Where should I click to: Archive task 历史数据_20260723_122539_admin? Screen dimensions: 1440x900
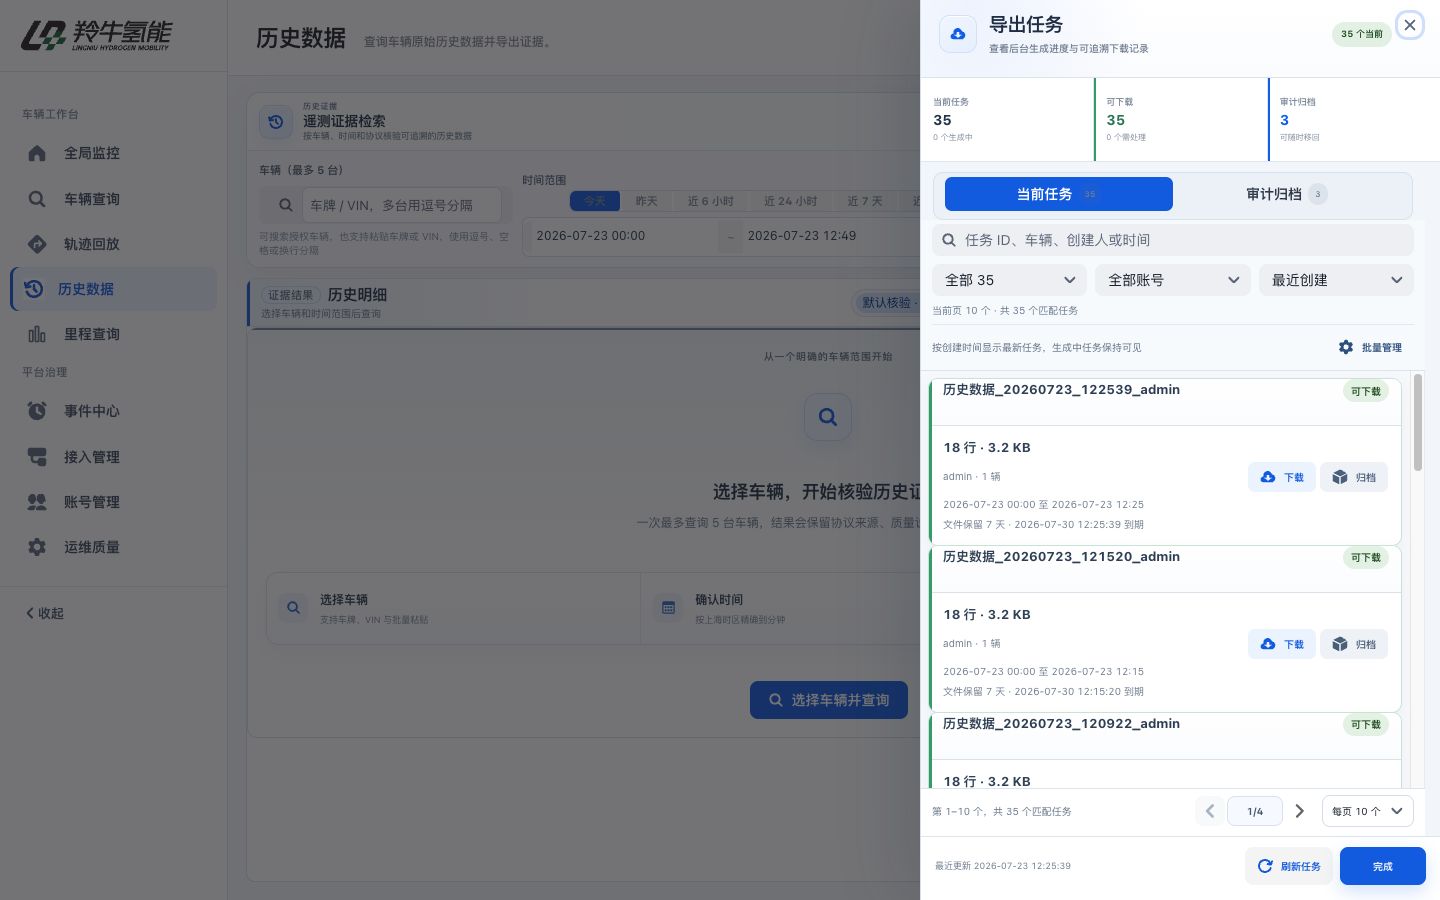(1354, 477)
